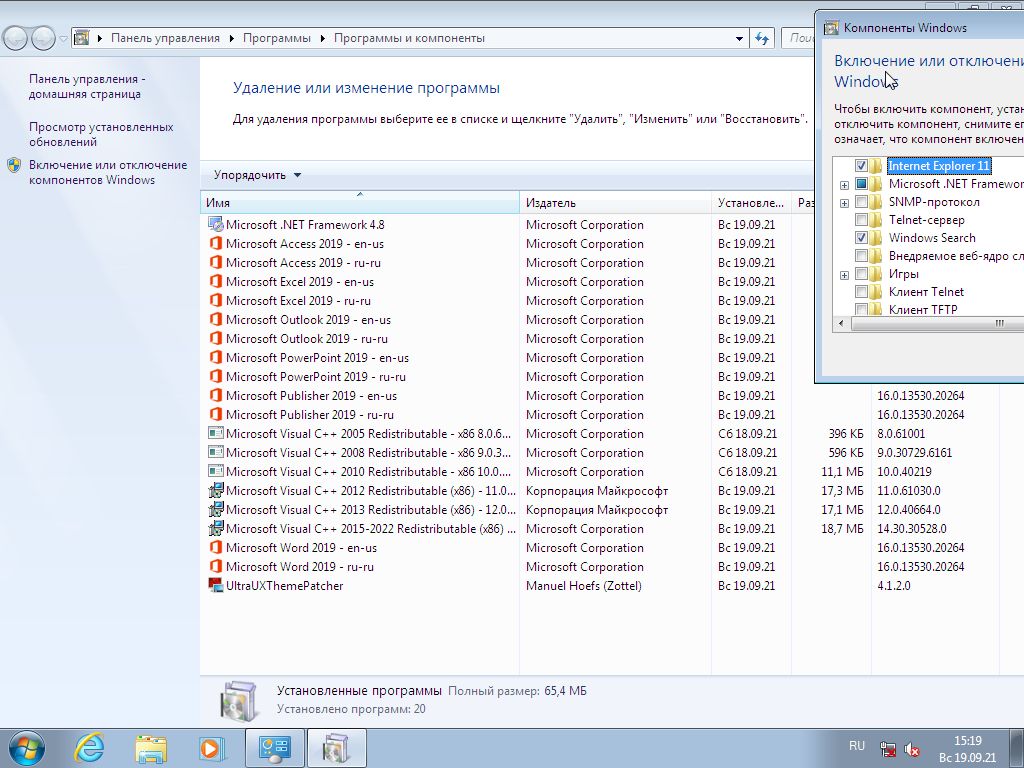Click the Office icon of Microsoft Publisher 2019 - en-us
The image size is (1024, 768).
(x=216, y=395)
